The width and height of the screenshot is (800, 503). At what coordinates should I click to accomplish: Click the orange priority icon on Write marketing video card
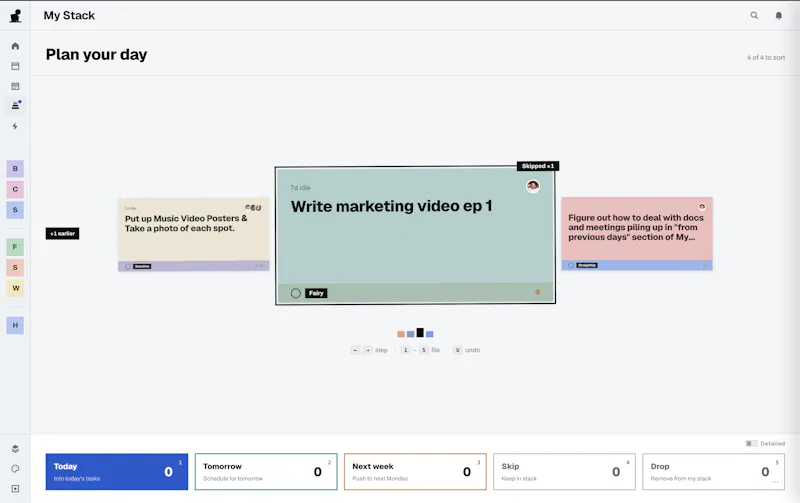click(x=537, y=292)
